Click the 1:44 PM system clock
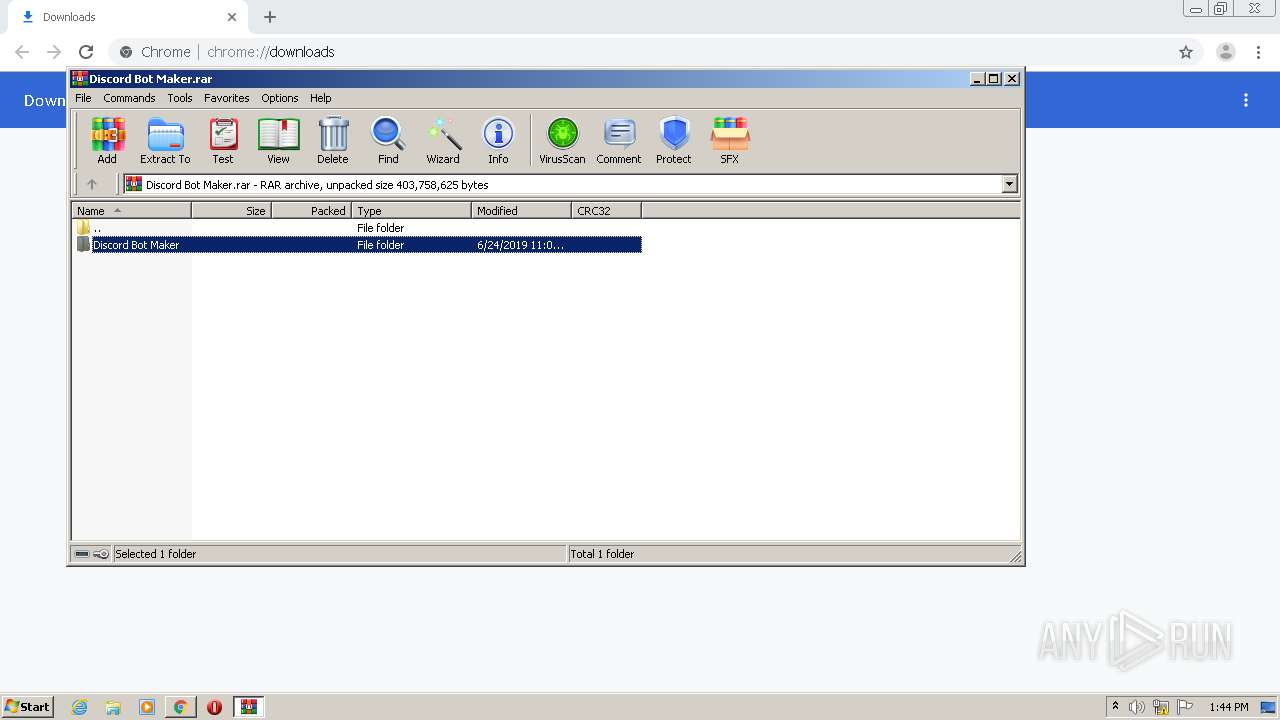 click(1229, 707)
